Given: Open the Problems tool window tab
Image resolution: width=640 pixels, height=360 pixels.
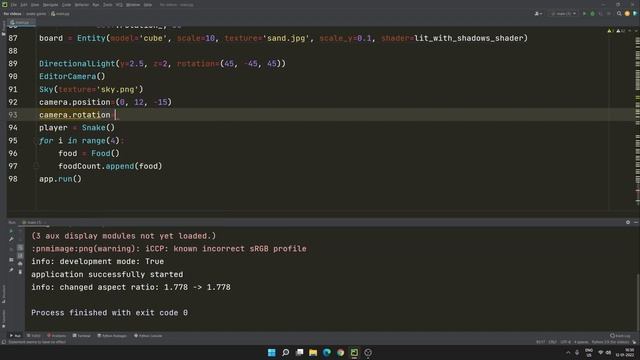Looking at the screenshot, I should tap(57, 336).
